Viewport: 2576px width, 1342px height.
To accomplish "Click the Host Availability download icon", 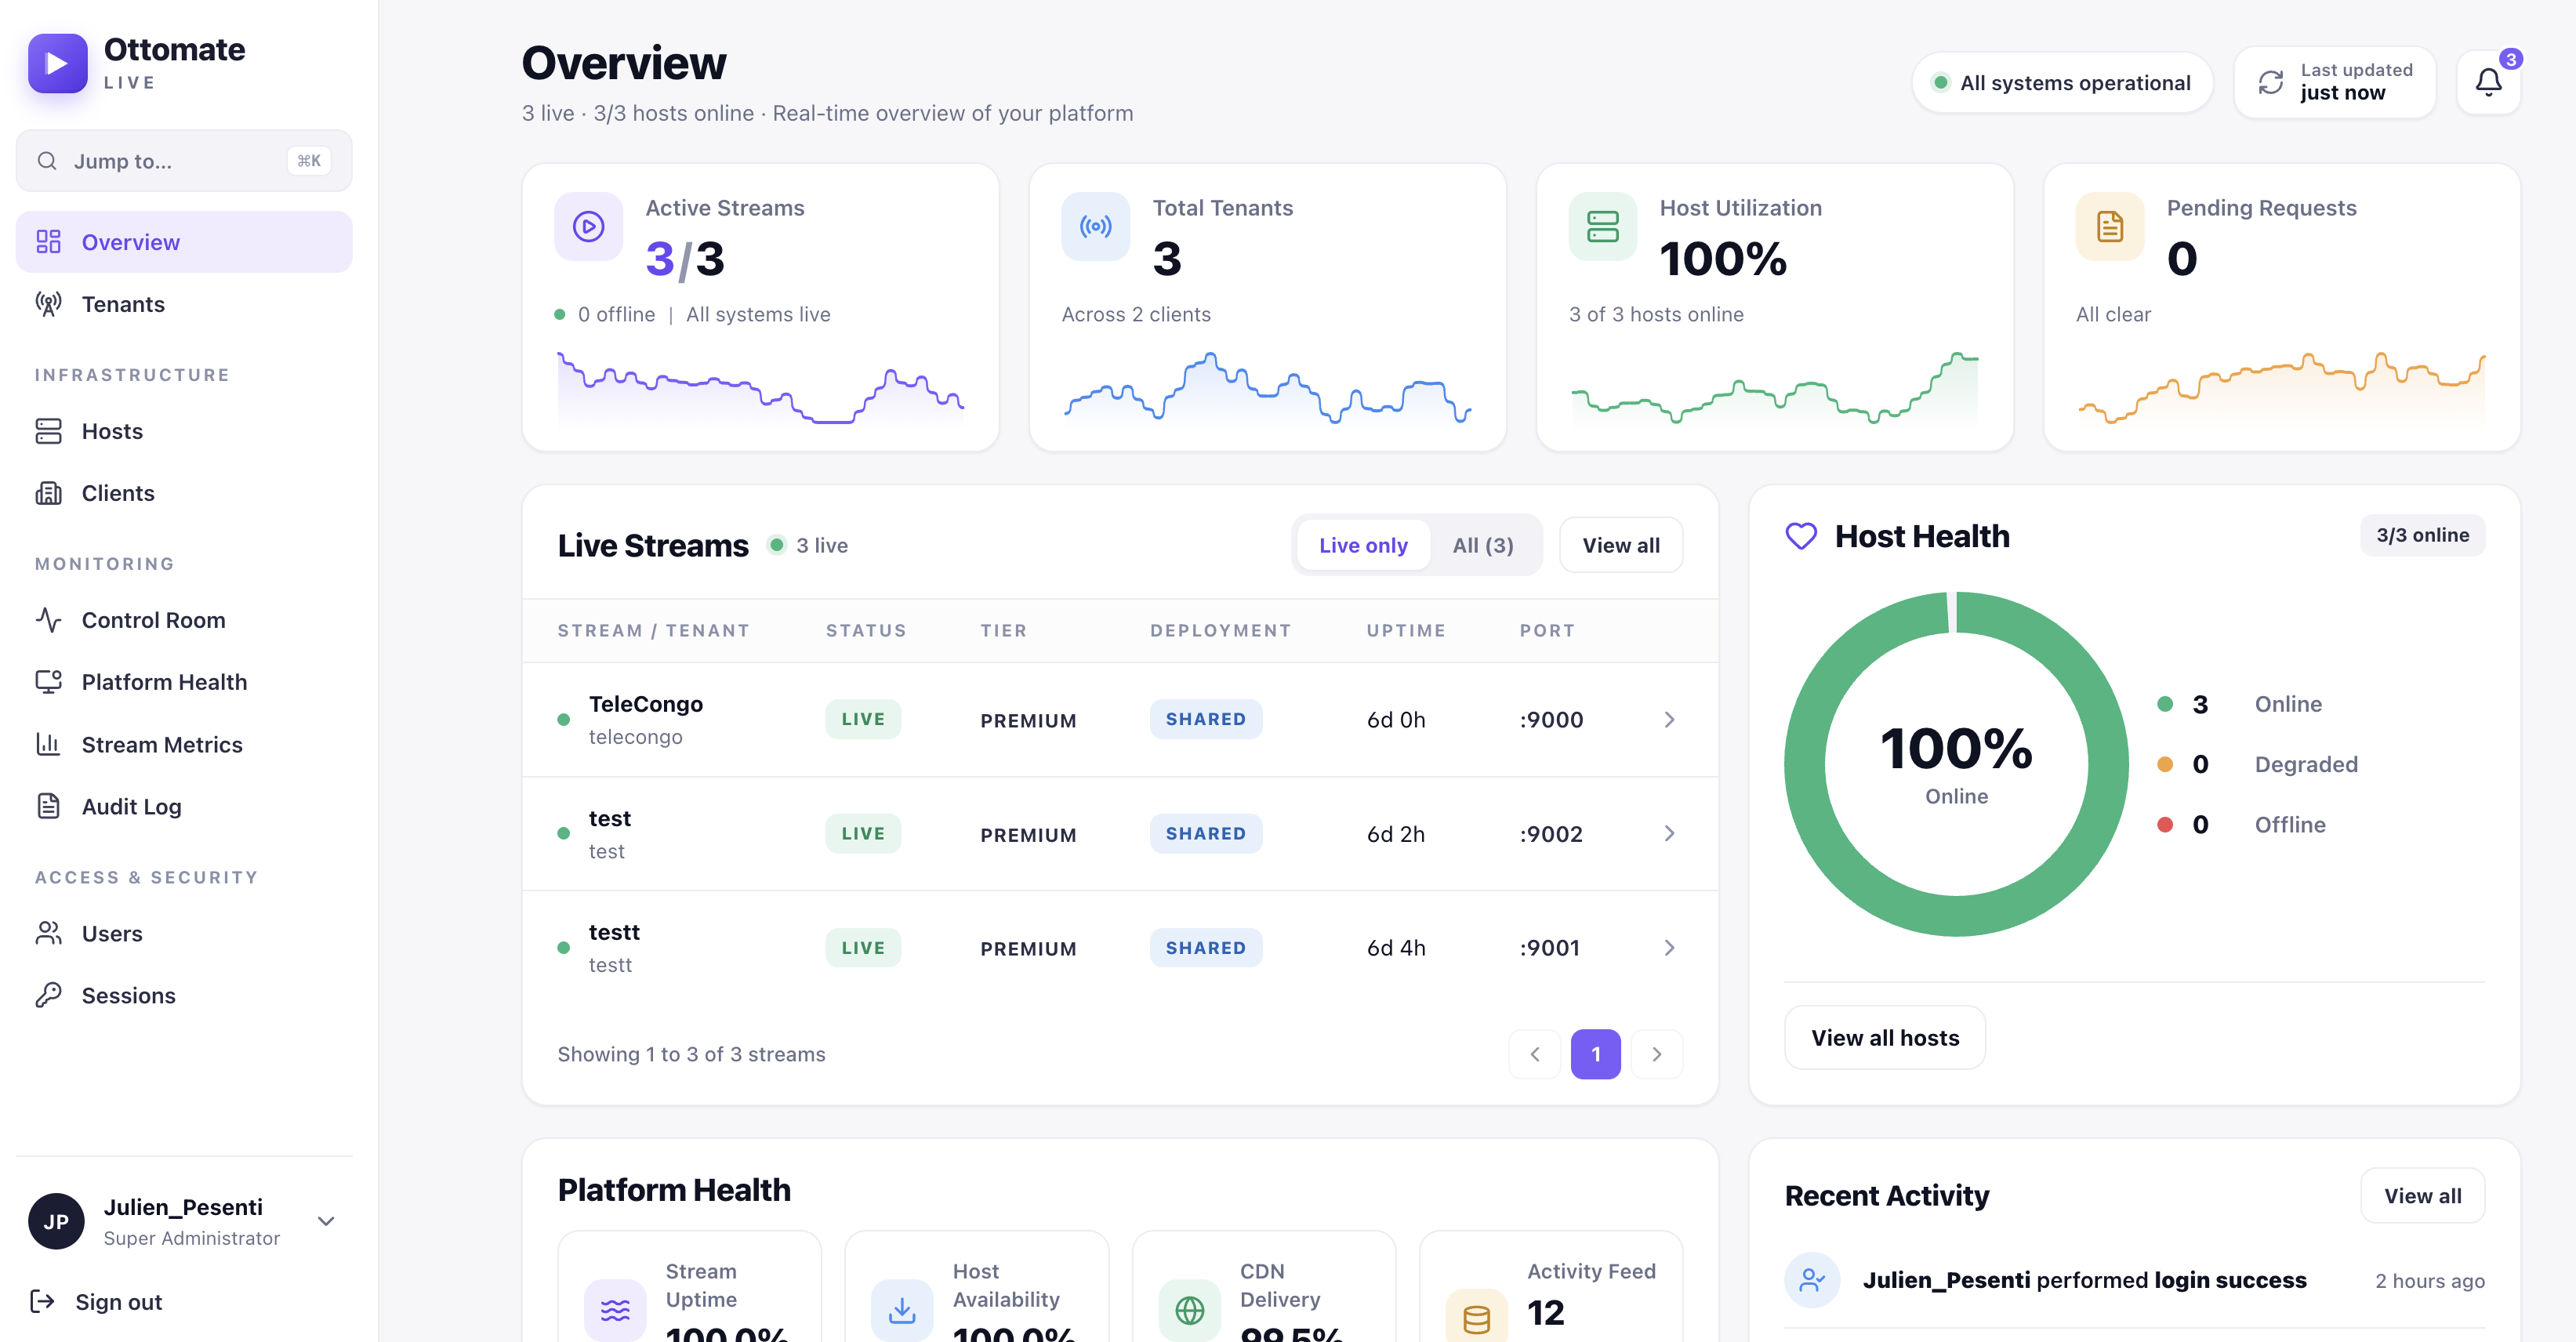I will tap(902, 1310).
